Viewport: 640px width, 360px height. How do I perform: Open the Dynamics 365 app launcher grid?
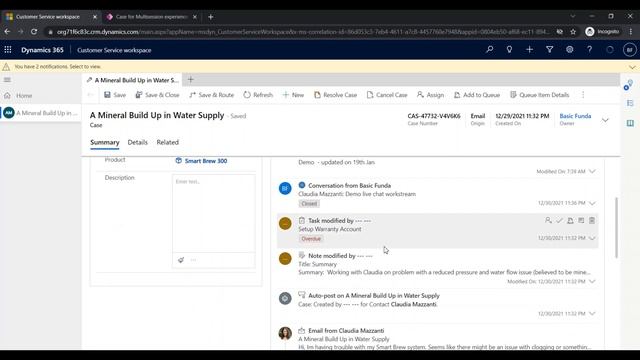(x=8, y=50)
